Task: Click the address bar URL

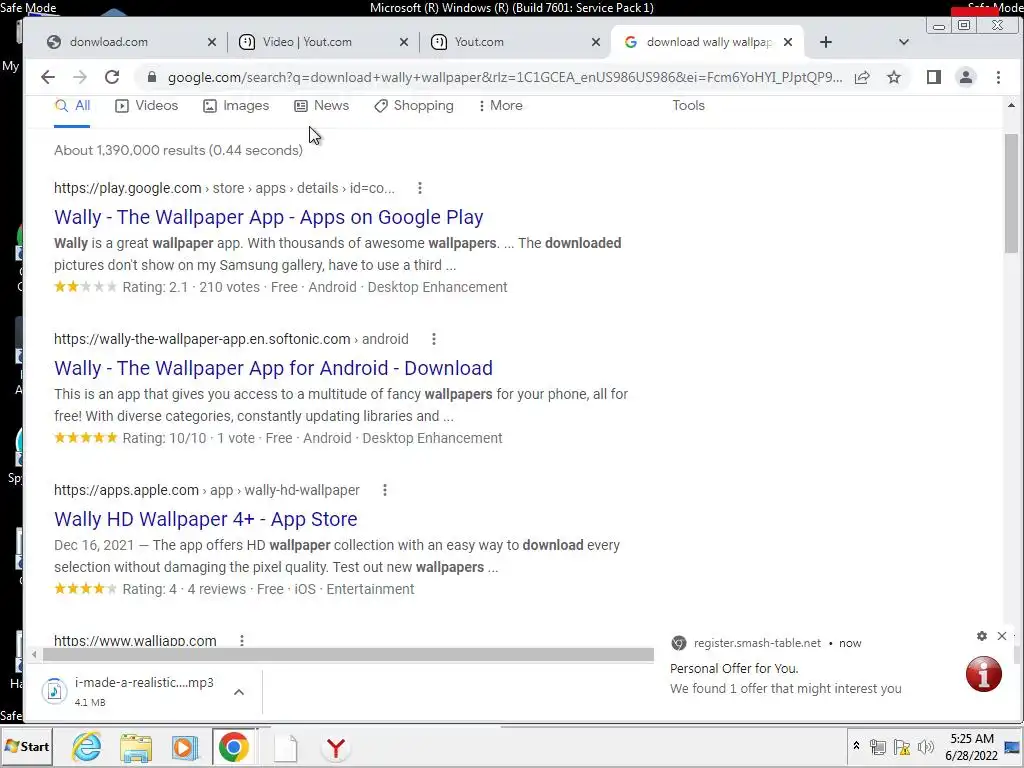Action: coord(505,77)
